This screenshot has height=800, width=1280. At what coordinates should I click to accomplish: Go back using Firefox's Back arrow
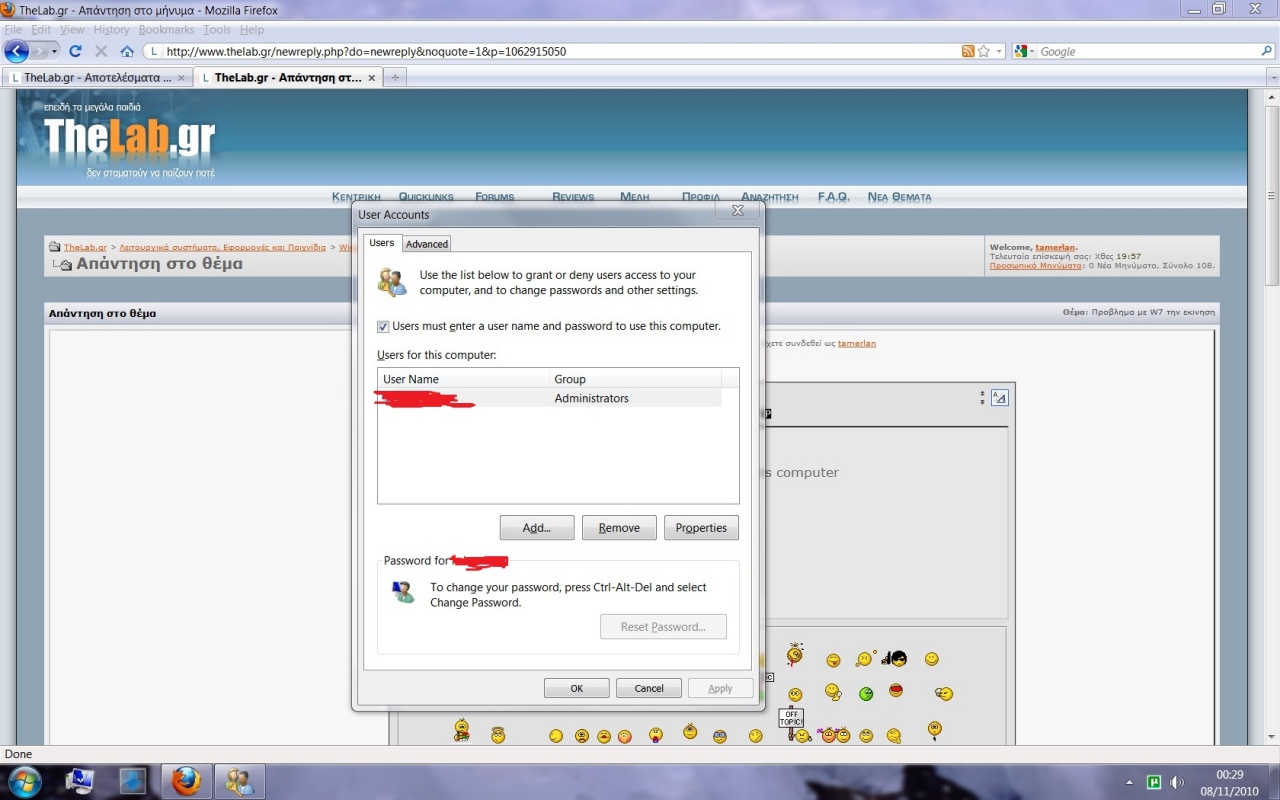pos(16,51)
